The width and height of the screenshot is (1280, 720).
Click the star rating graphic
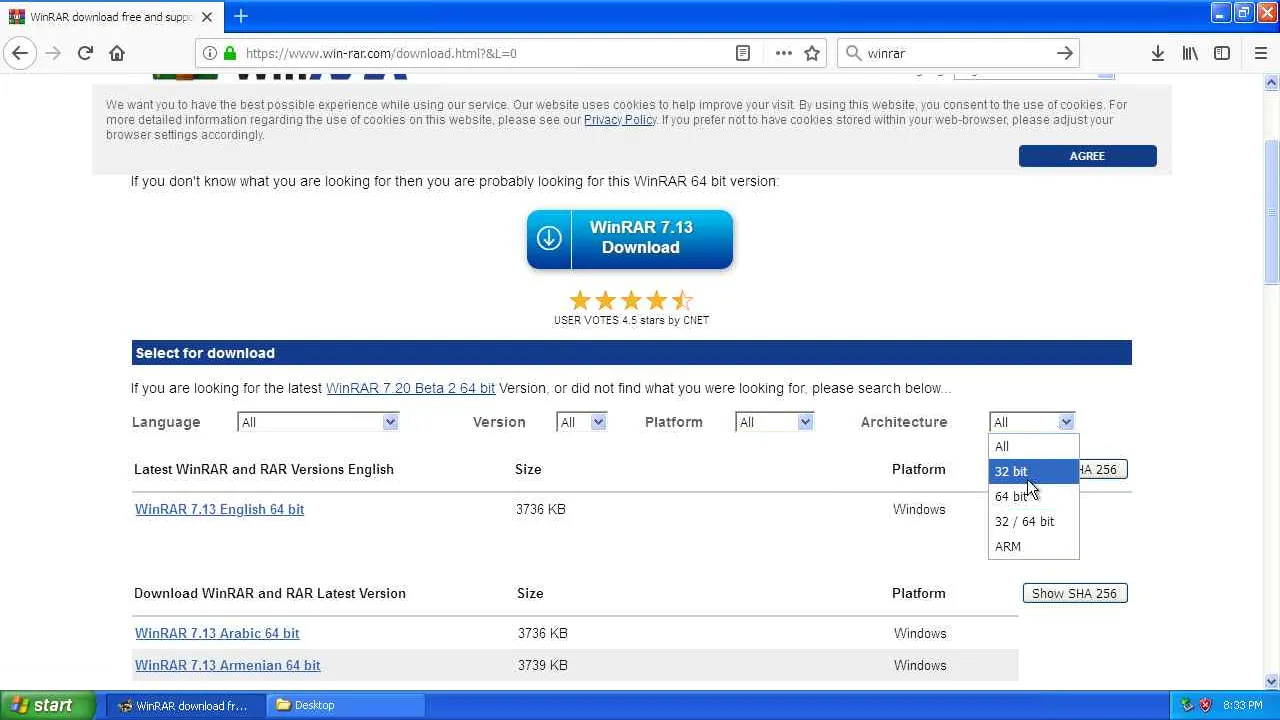point(631,300)
